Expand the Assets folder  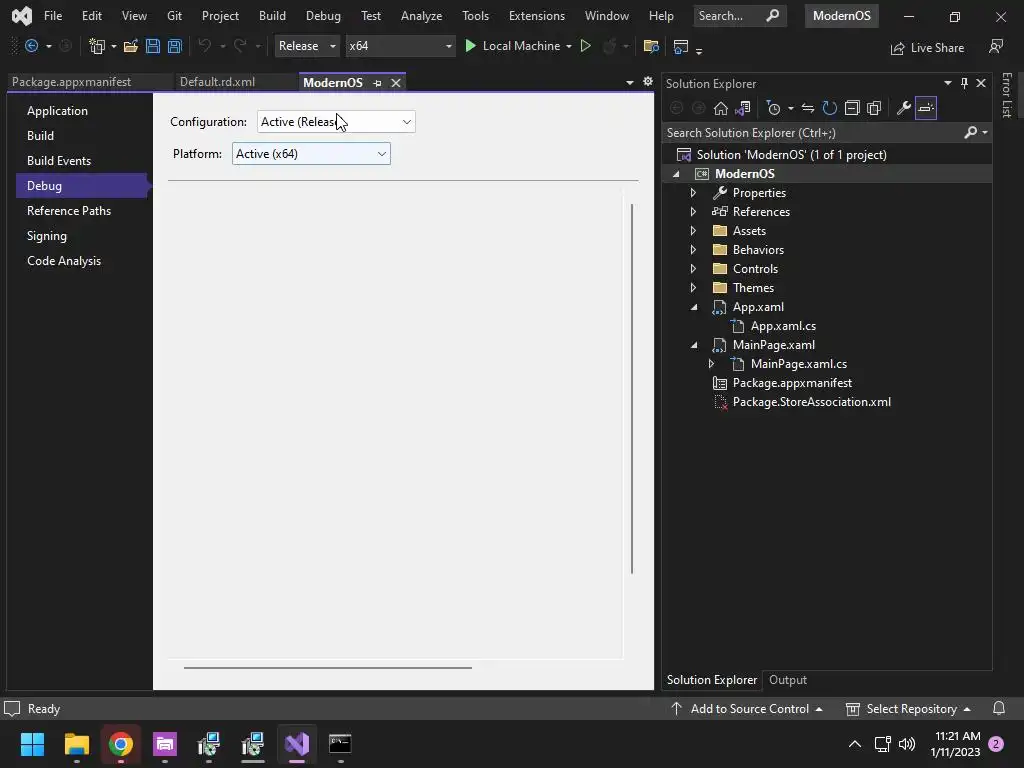tap(693, 231)
